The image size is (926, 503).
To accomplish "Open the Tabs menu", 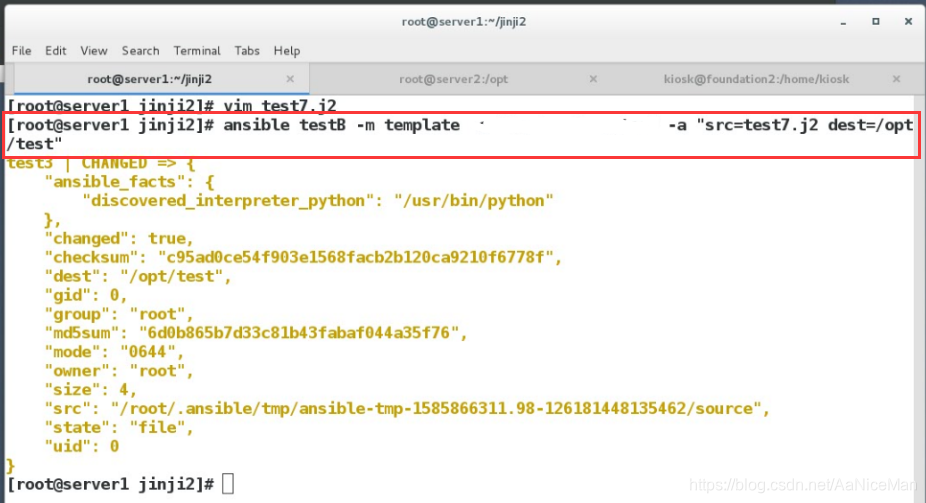I will (x=247, y=51).
